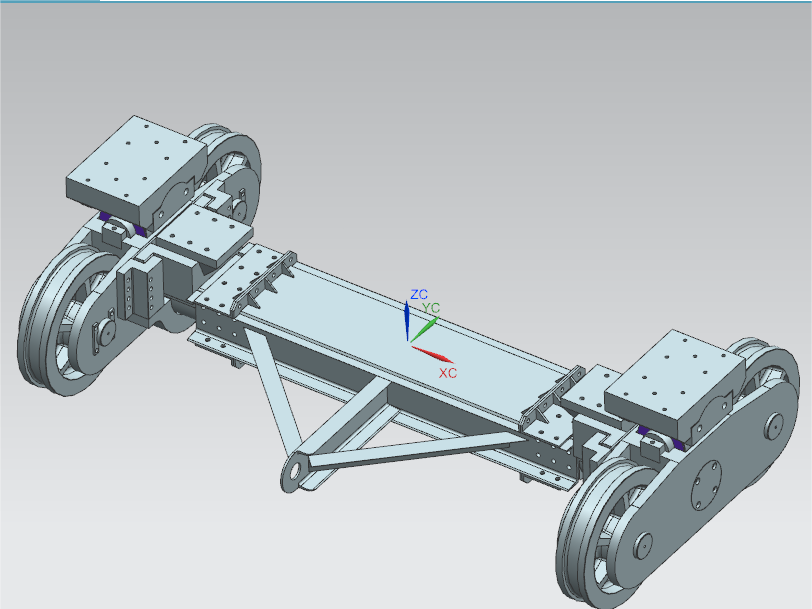Click the purple spacer under right plate

pos(647,431)
